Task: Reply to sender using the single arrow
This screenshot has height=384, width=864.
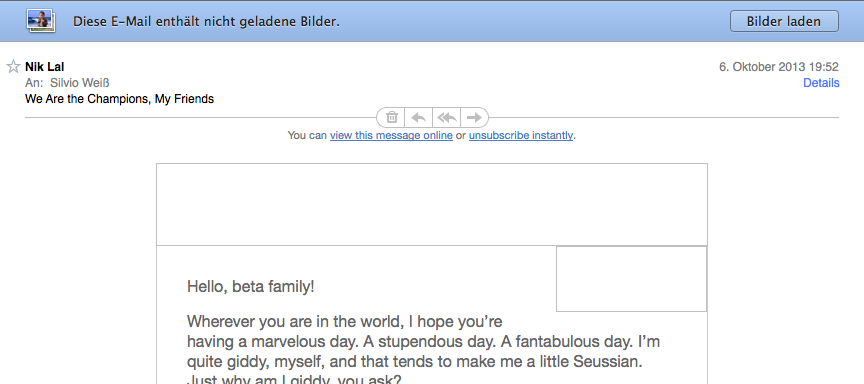Action: coord(419,117)
